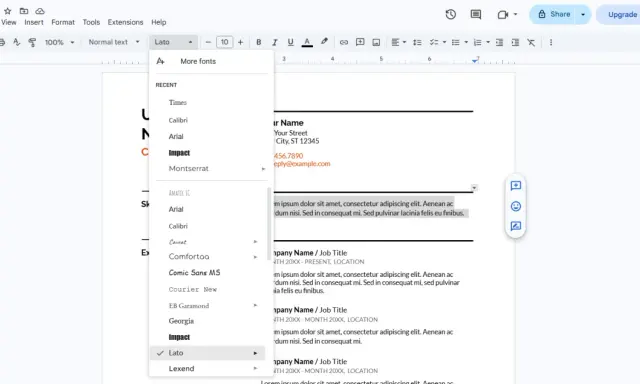Expand Lato font variants arrow

[x=256, y=353]
